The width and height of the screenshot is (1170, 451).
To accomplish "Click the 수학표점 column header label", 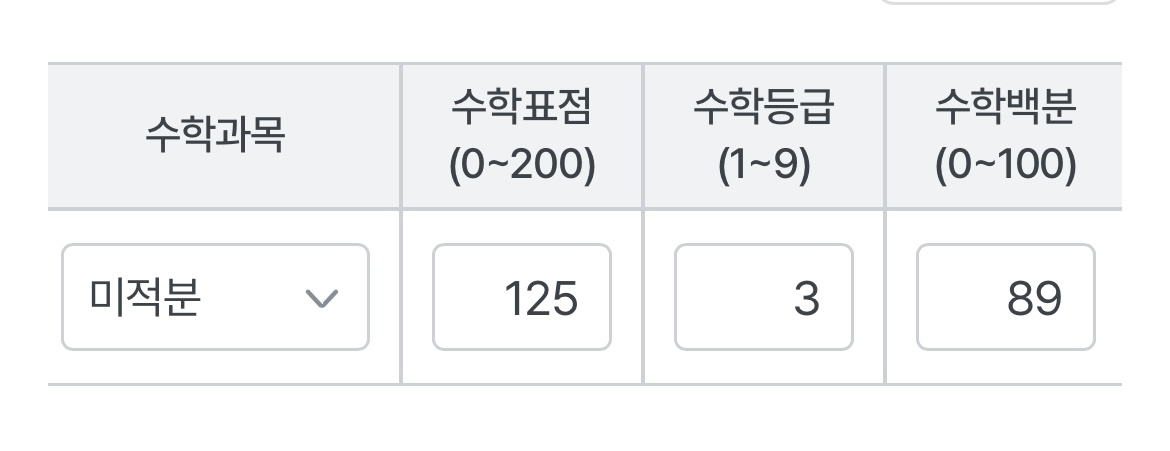I will (521, 108).
